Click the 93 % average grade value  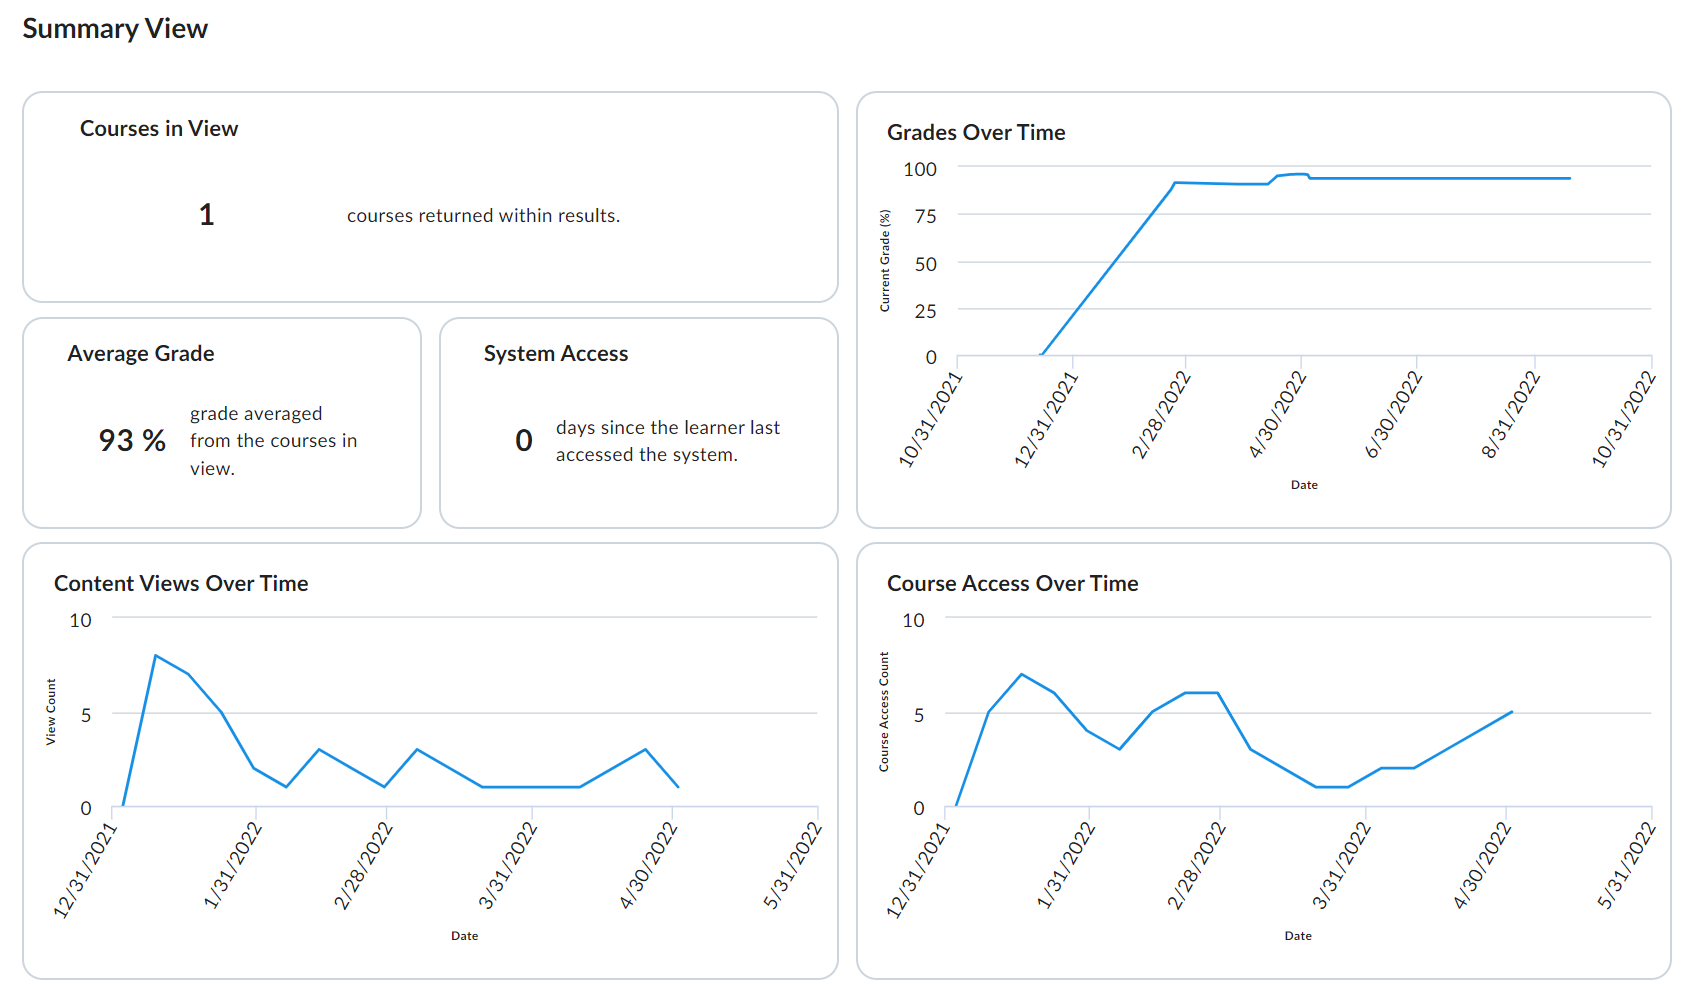point(132,440)
